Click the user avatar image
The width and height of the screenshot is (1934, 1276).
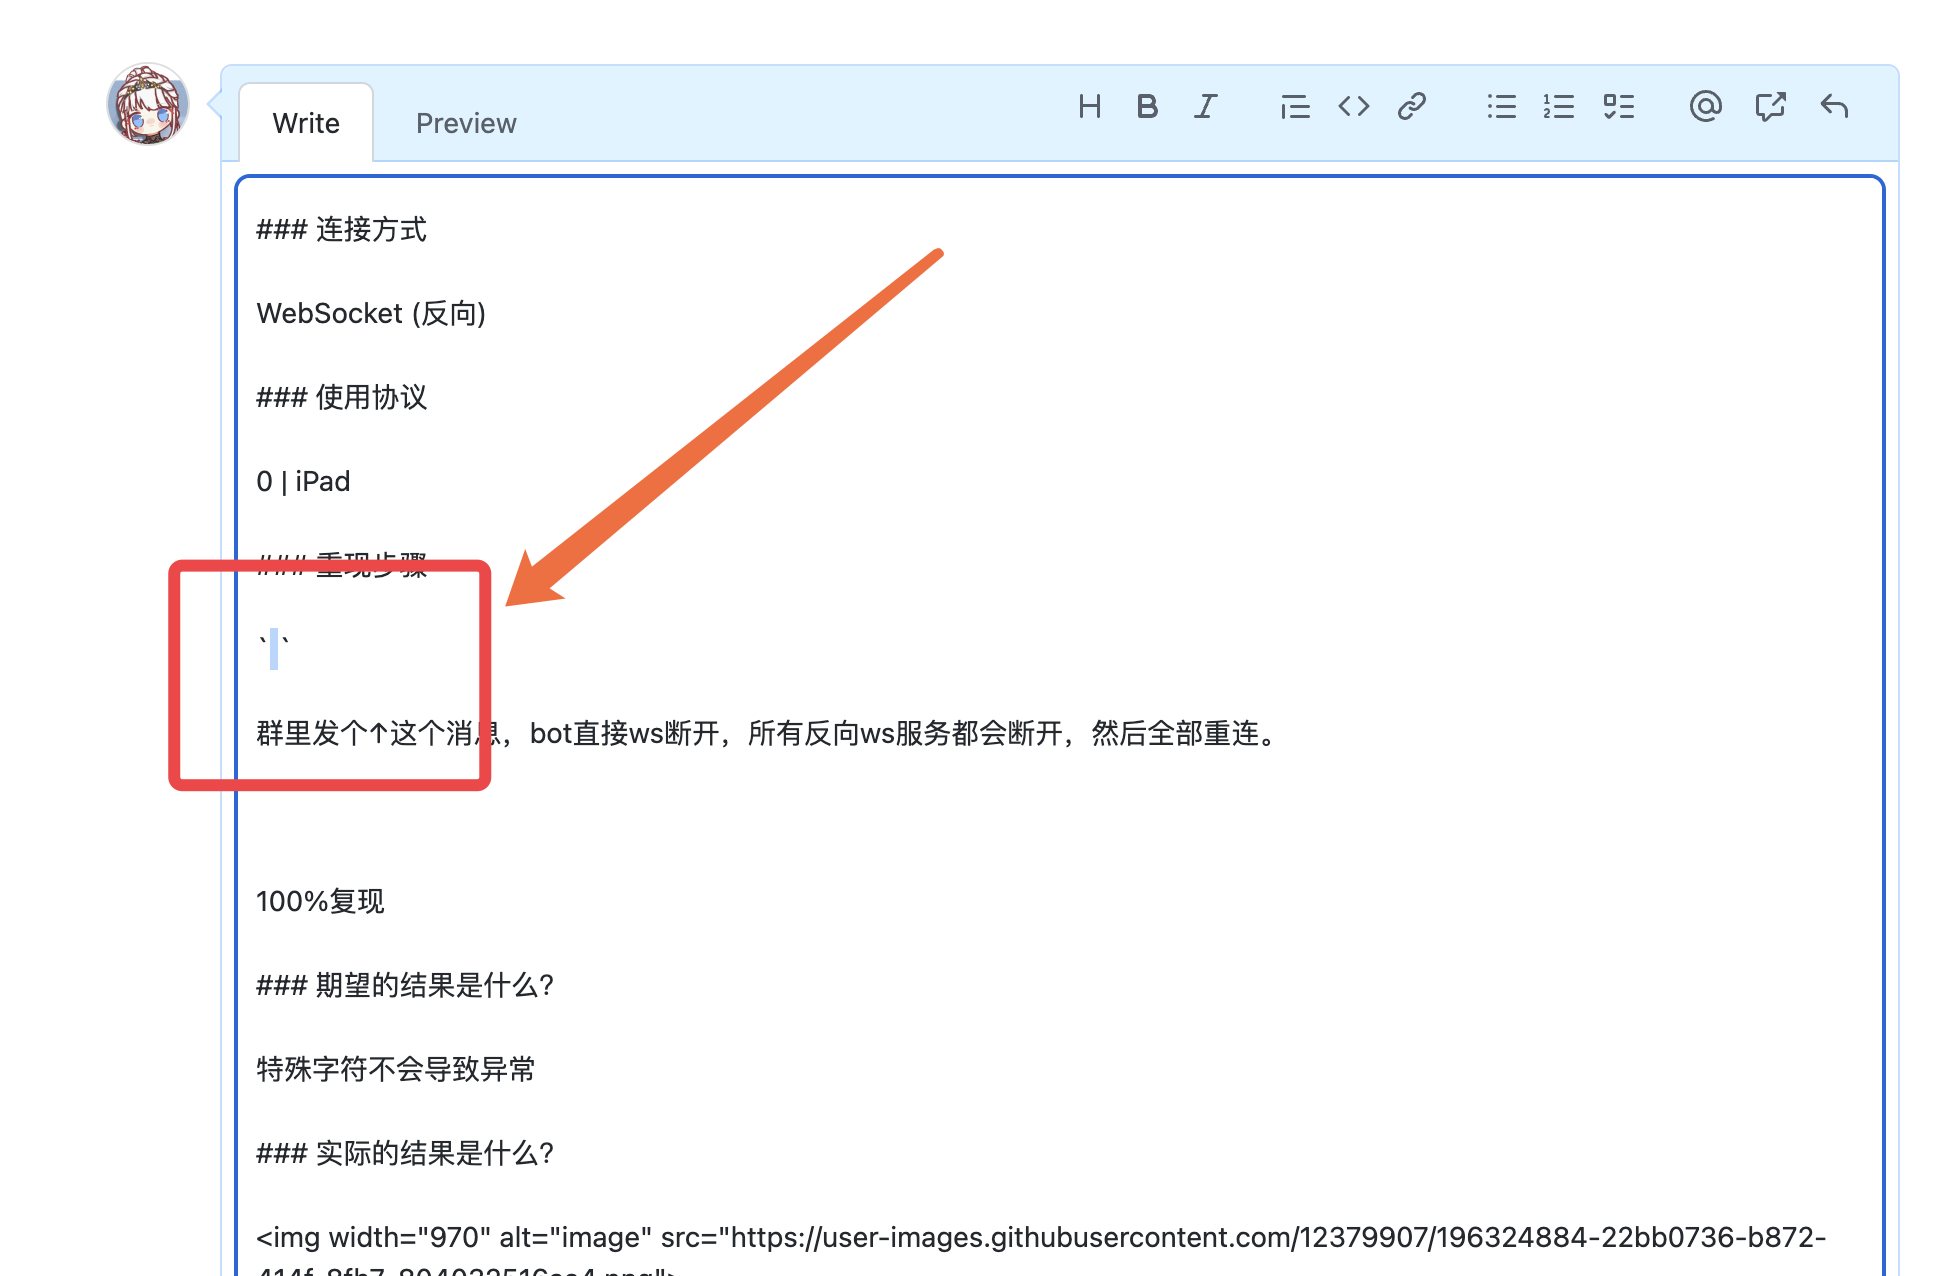coord(148,104)
